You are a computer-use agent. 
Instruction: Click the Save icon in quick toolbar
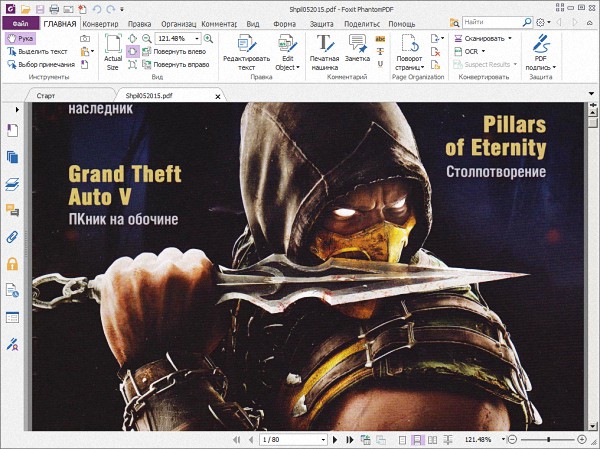40,8
